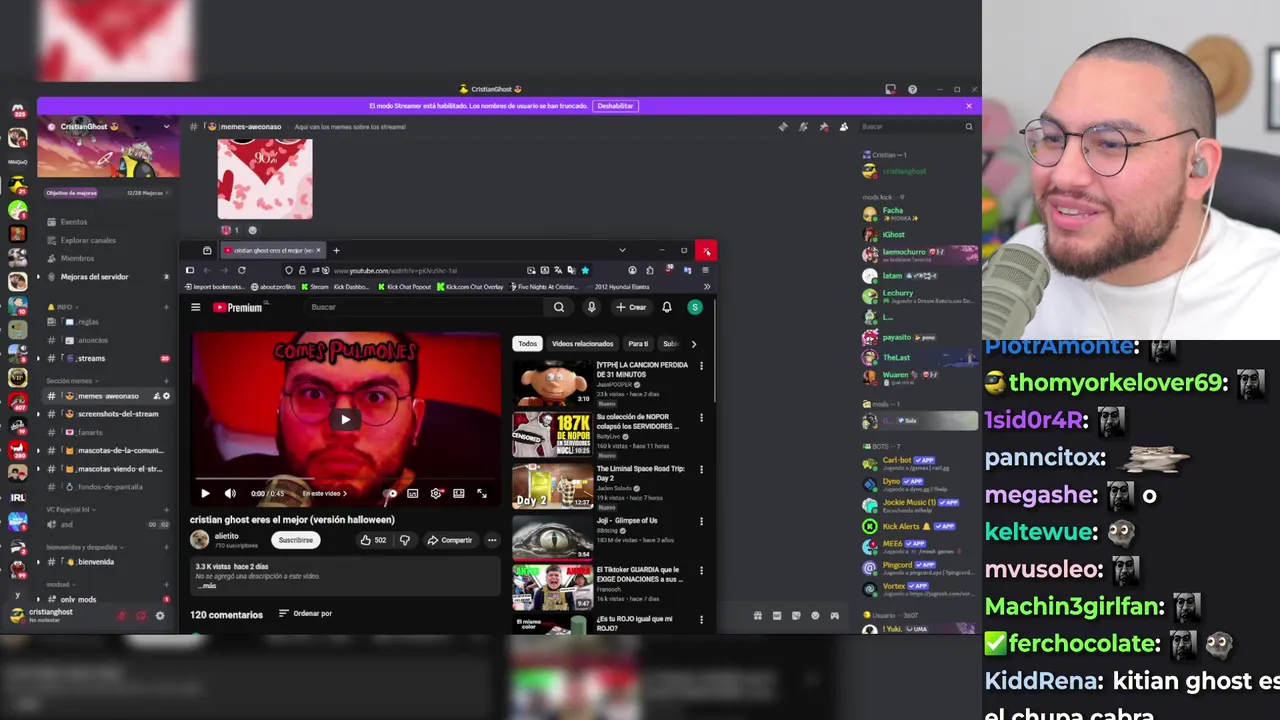The image size is (1280, 720).
Task: Open YouTube notifications bell
Action: (x=667, y=307)
